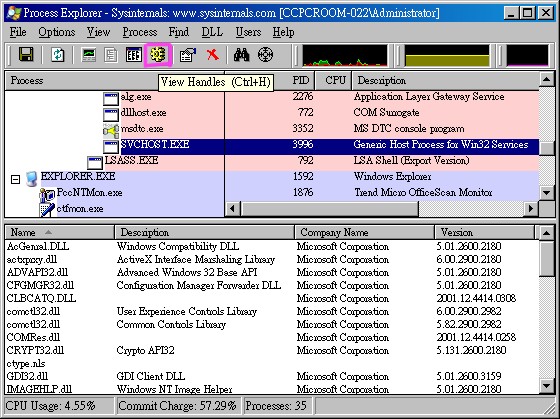Screen dimensions: 560x419
Task: Select the msdtc.exe process row
Action: click(x=271, y=129)
